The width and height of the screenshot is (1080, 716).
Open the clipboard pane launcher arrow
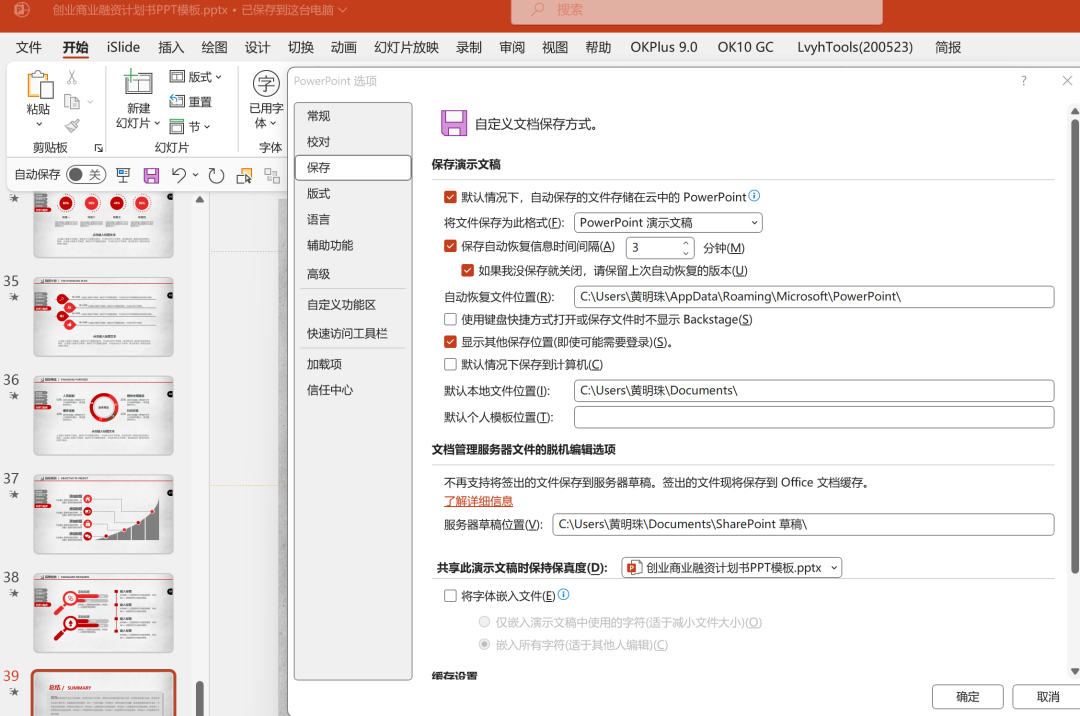98,147
